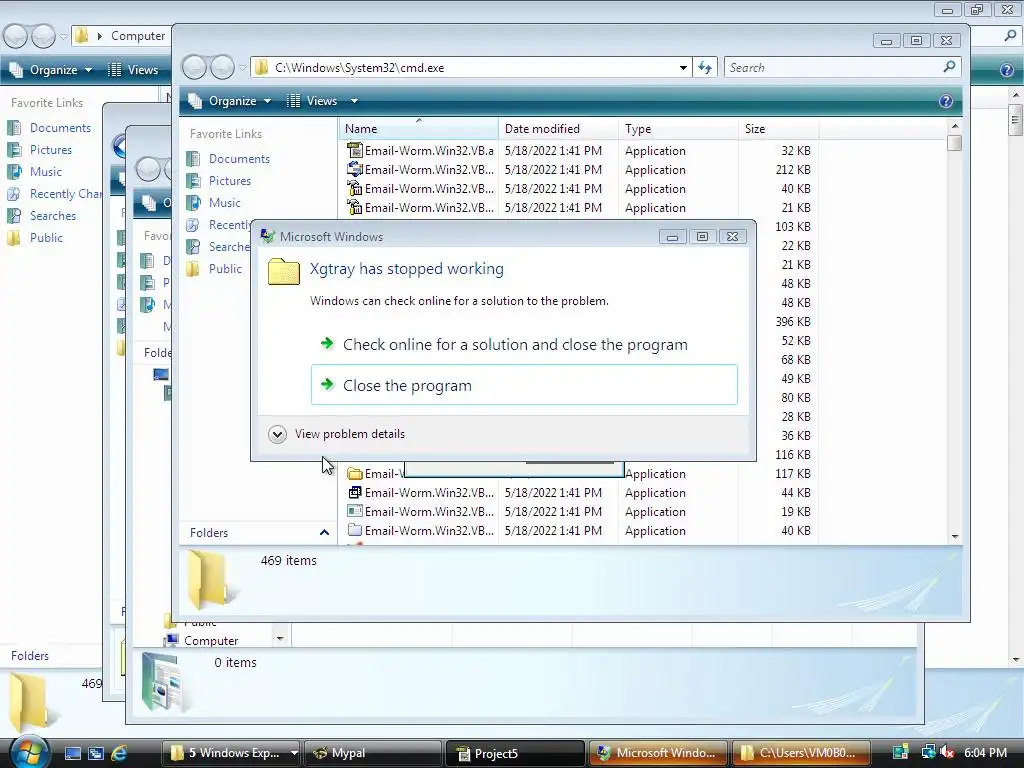Click the icon of the 32 KB Email-Worm.Win32.VB.a file
This screenshot has width=1024, height=768.
point(355,150)
